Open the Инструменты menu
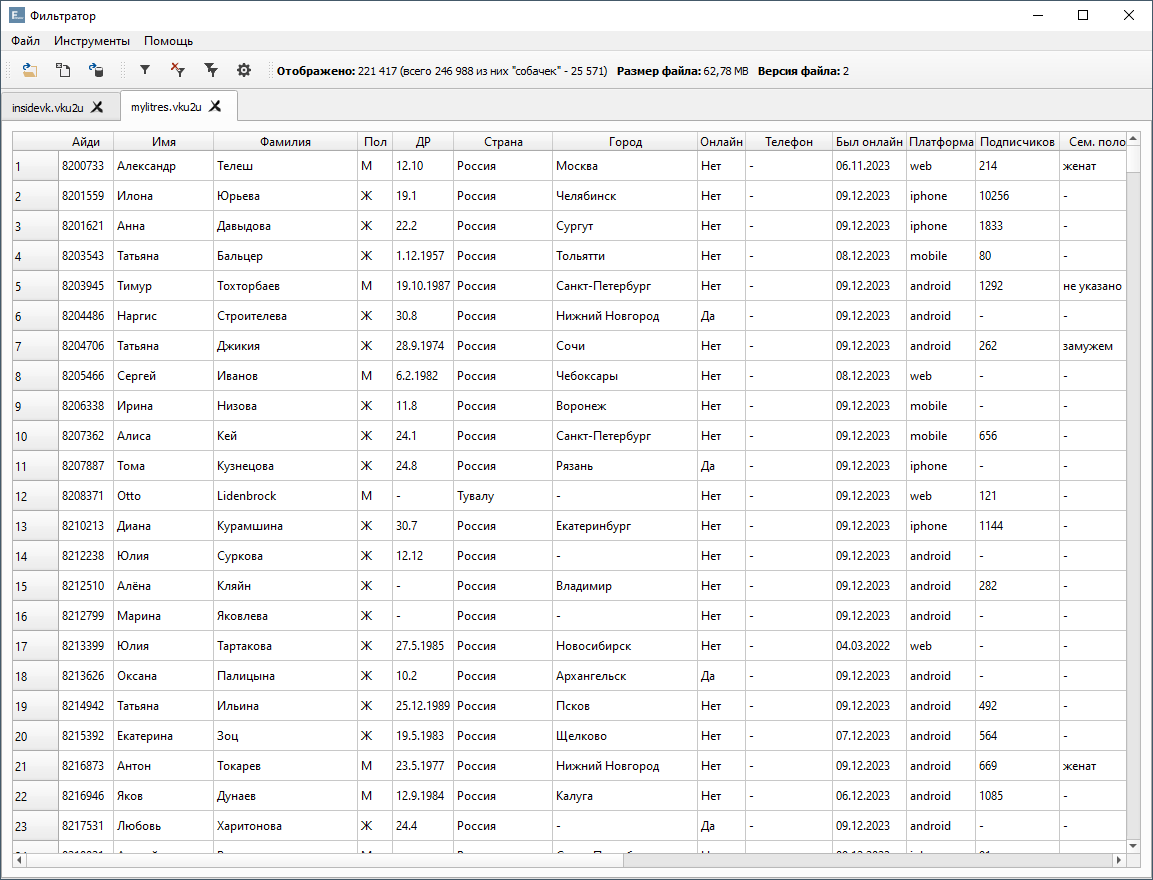1153x880 pixels. click(x=92, y=41)
